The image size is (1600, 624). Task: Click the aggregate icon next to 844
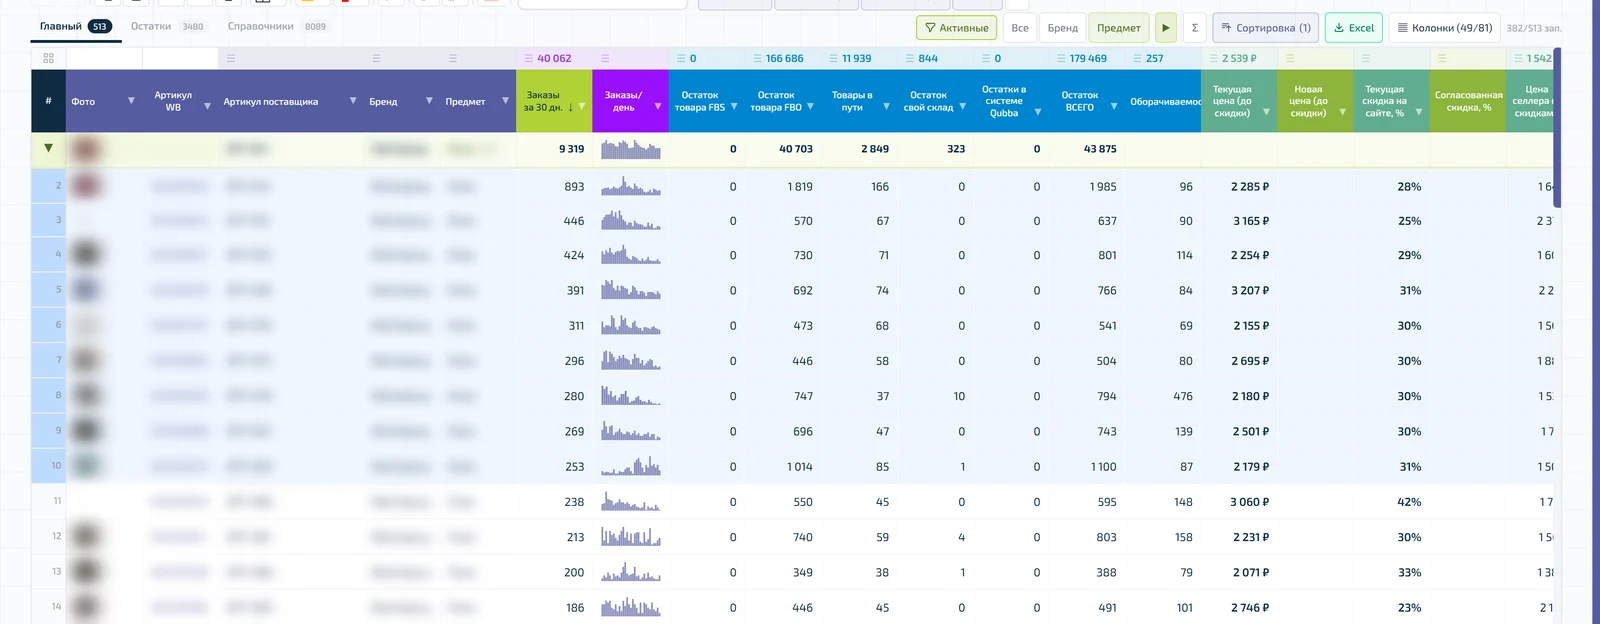909,59
